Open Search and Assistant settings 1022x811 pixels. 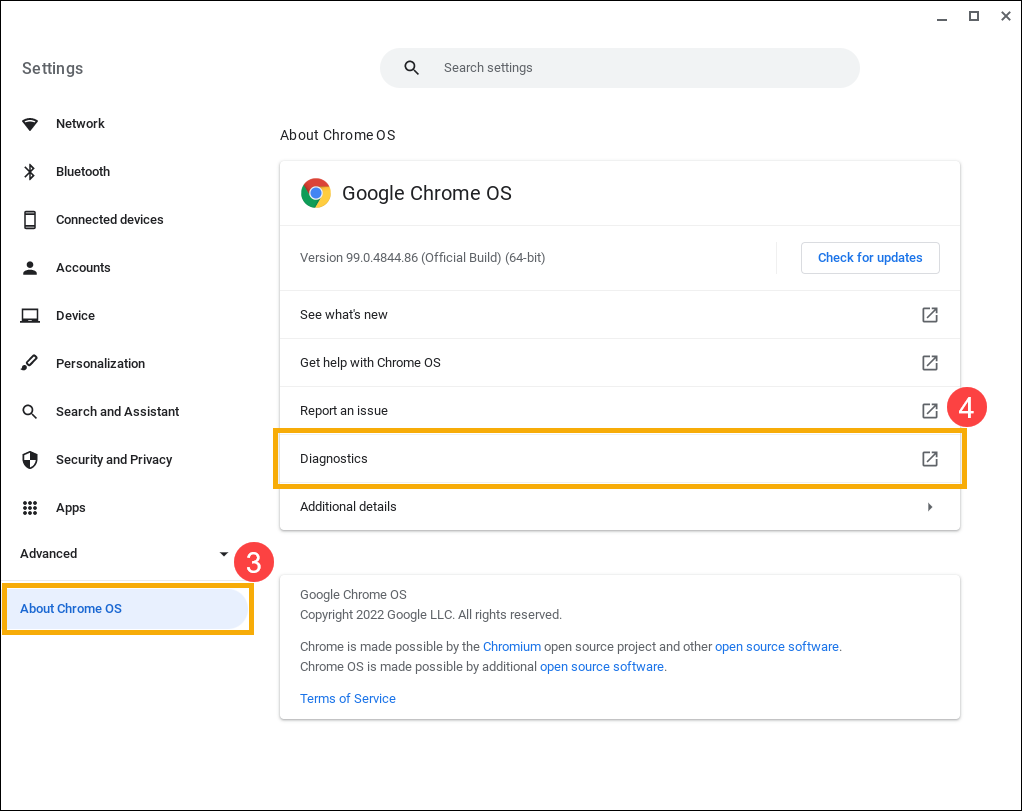[117, 412]
